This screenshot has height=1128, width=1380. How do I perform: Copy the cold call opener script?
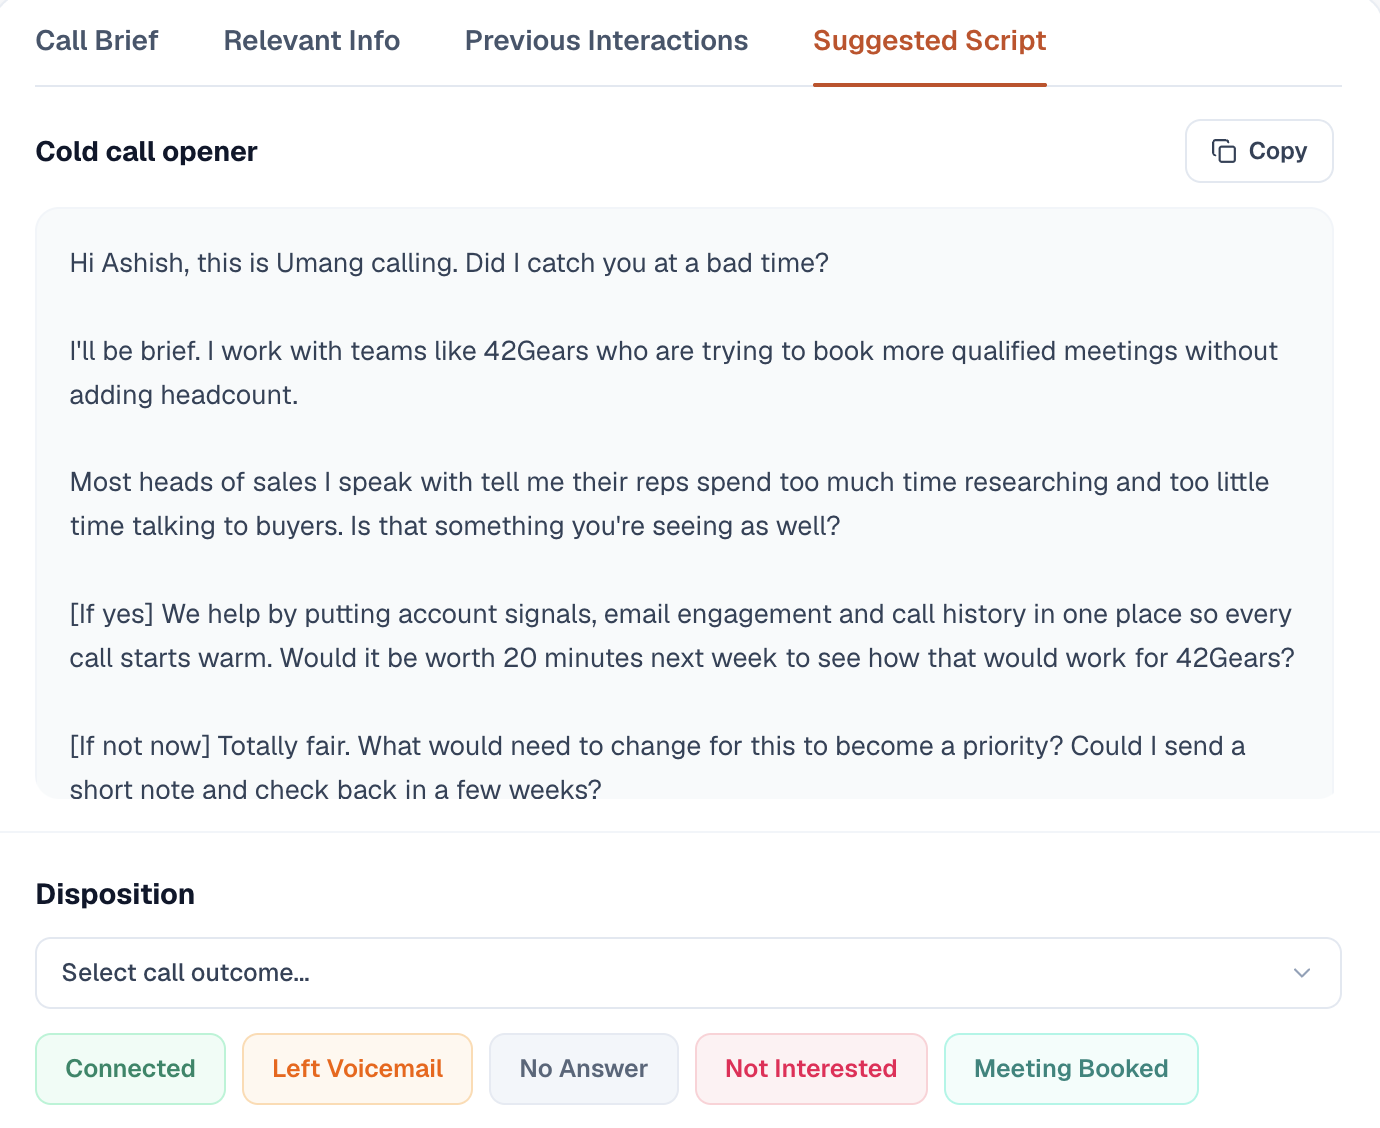(1259, 151)
